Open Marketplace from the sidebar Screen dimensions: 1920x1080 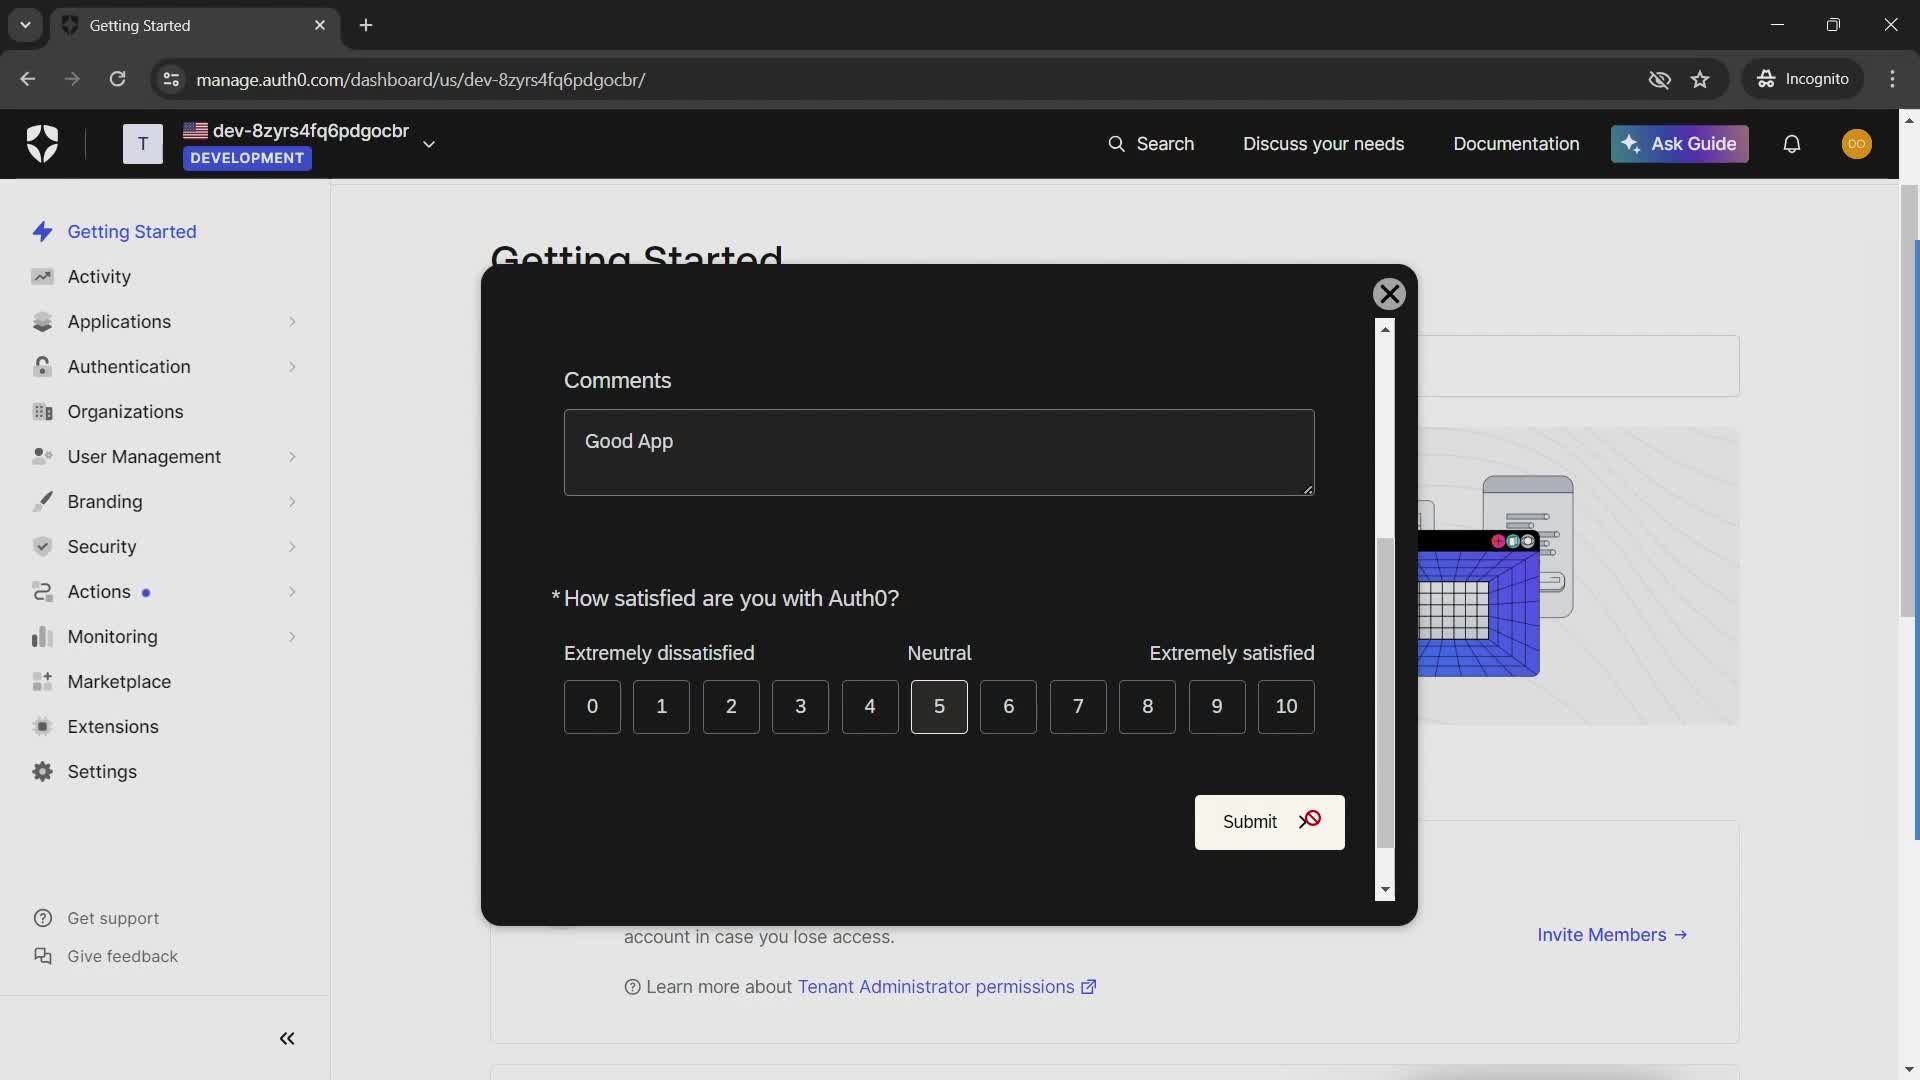coord(119,682)
